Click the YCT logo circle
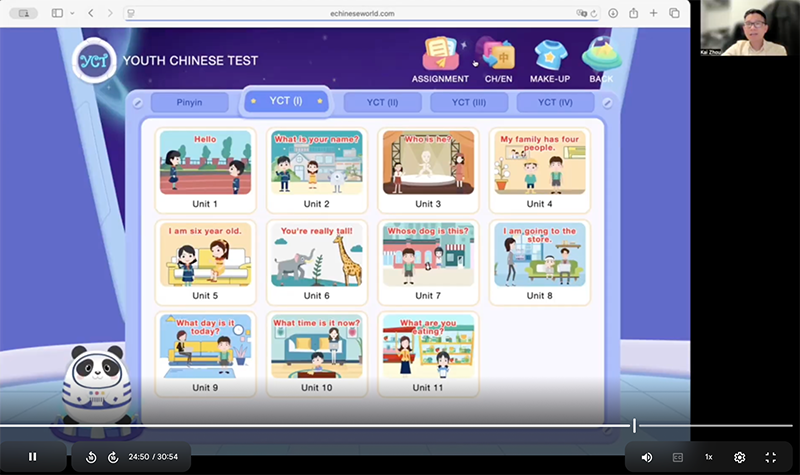This screenshot has width=800, height=475. [x=93, y=60]
